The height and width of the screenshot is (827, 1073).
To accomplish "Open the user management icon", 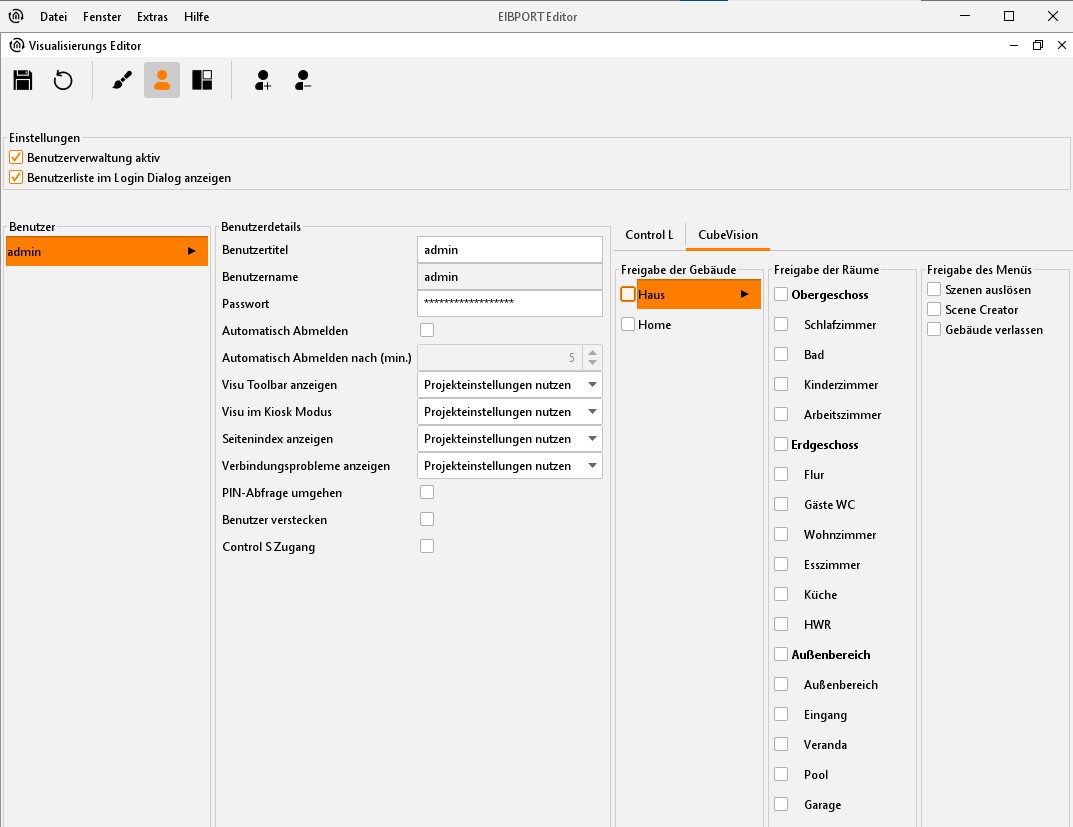I will [162, 81].
